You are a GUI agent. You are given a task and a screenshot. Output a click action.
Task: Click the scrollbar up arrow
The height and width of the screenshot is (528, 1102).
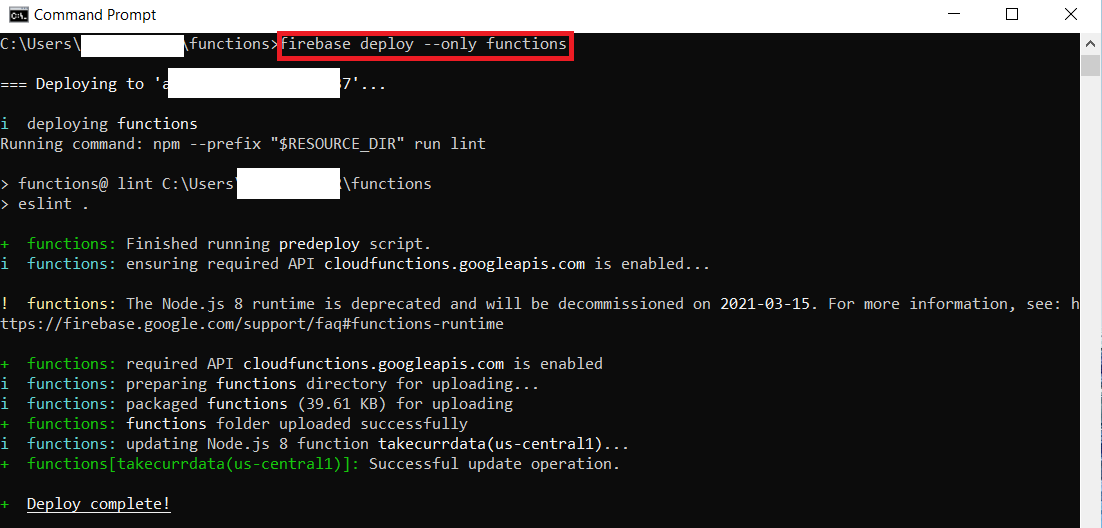1090,42
